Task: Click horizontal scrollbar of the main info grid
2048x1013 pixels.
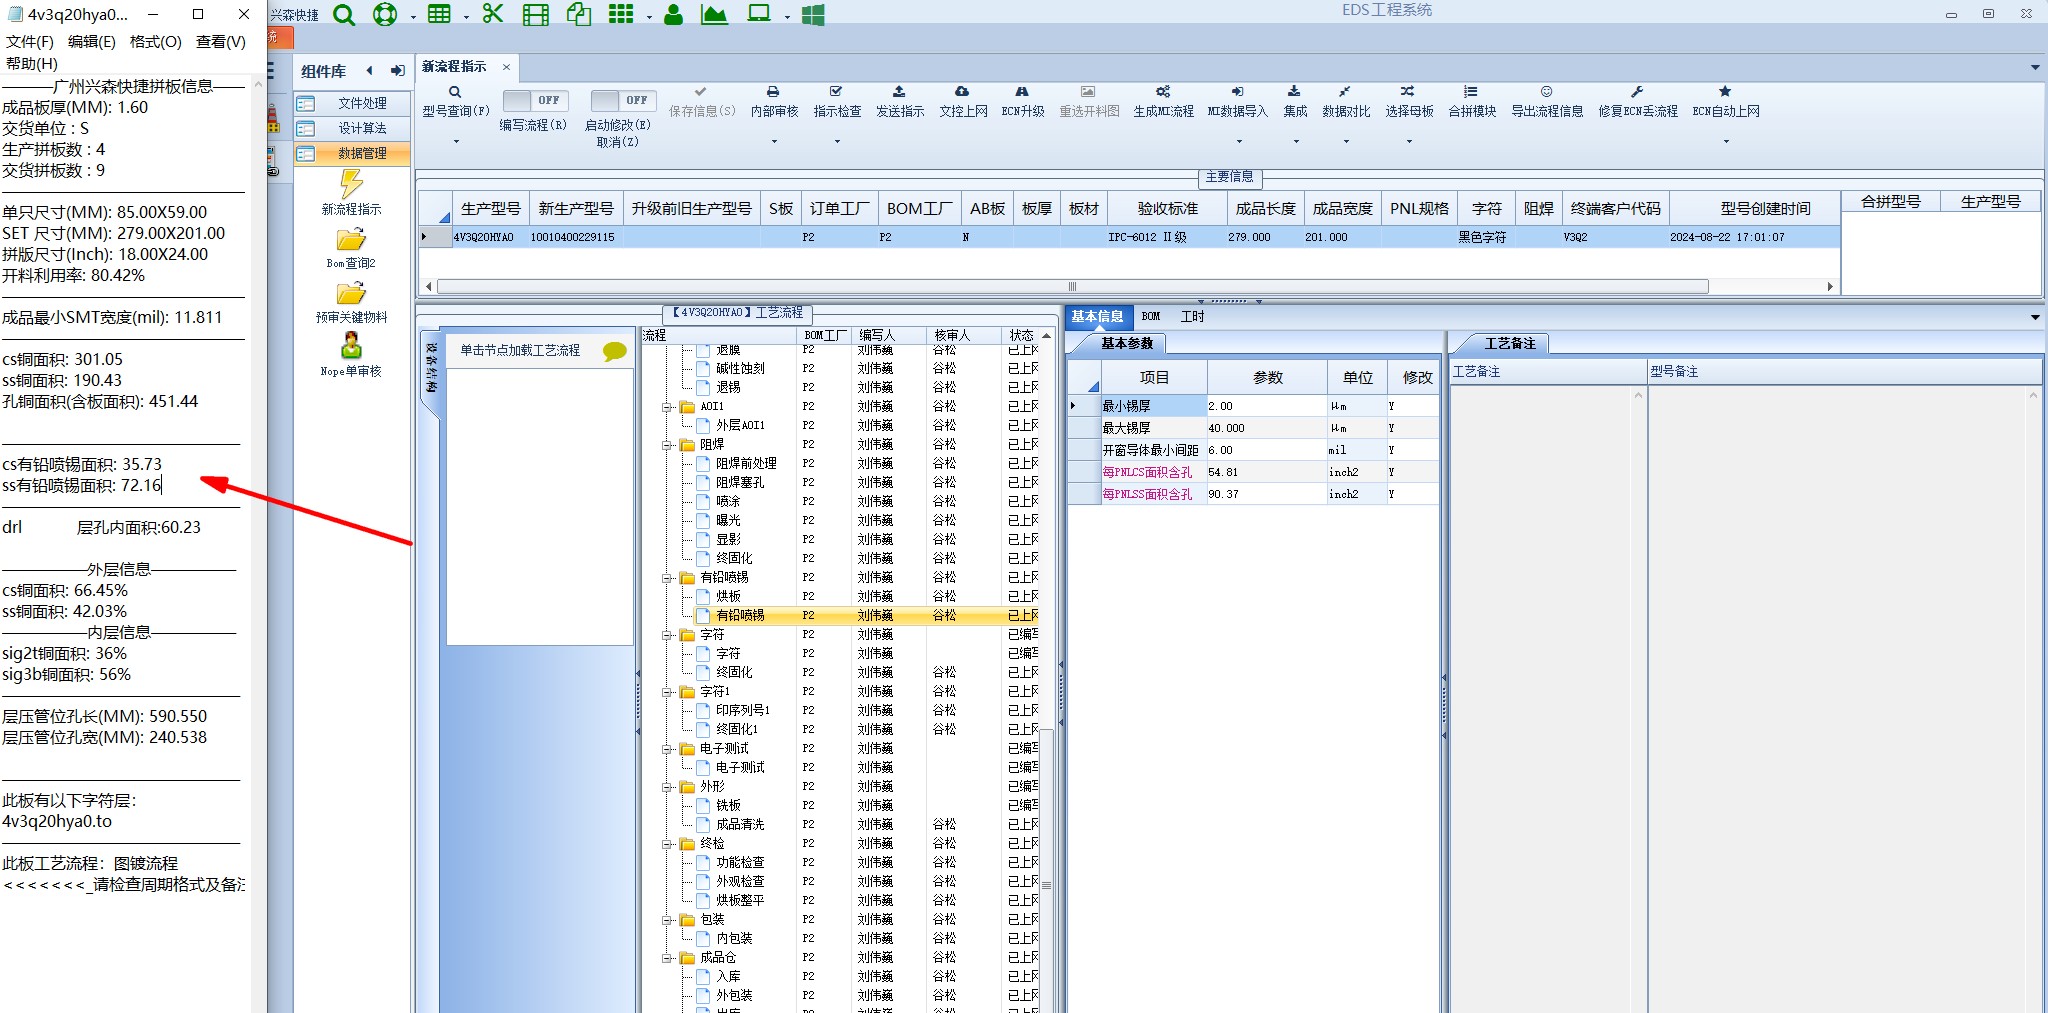Action: tap(1073, 287)
